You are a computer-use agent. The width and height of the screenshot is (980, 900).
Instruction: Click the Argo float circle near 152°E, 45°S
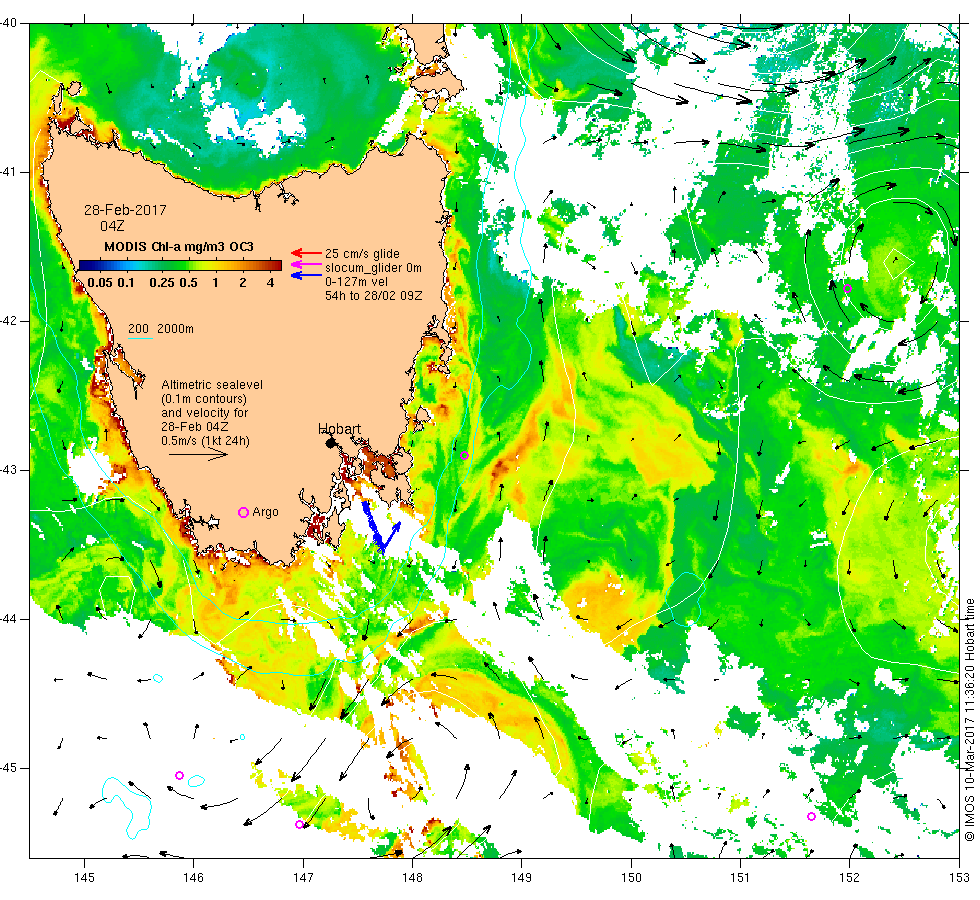point(811,816)
